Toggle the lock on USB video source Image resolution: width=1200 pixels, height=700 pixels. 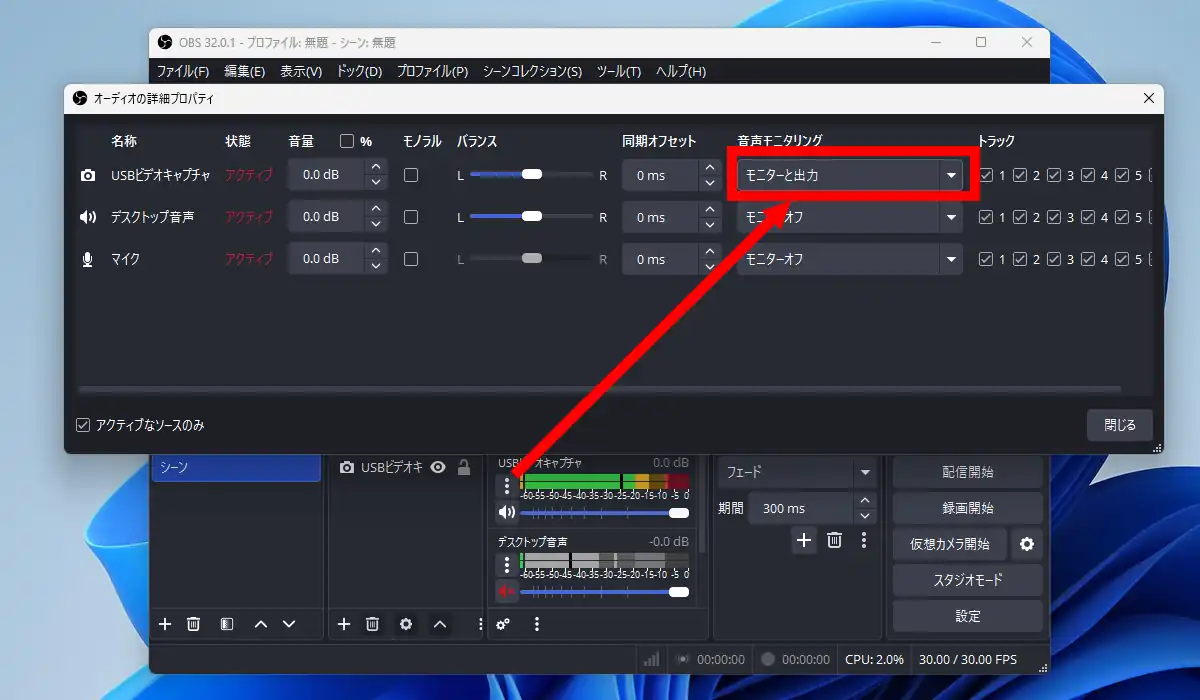(x=463, y=467)
